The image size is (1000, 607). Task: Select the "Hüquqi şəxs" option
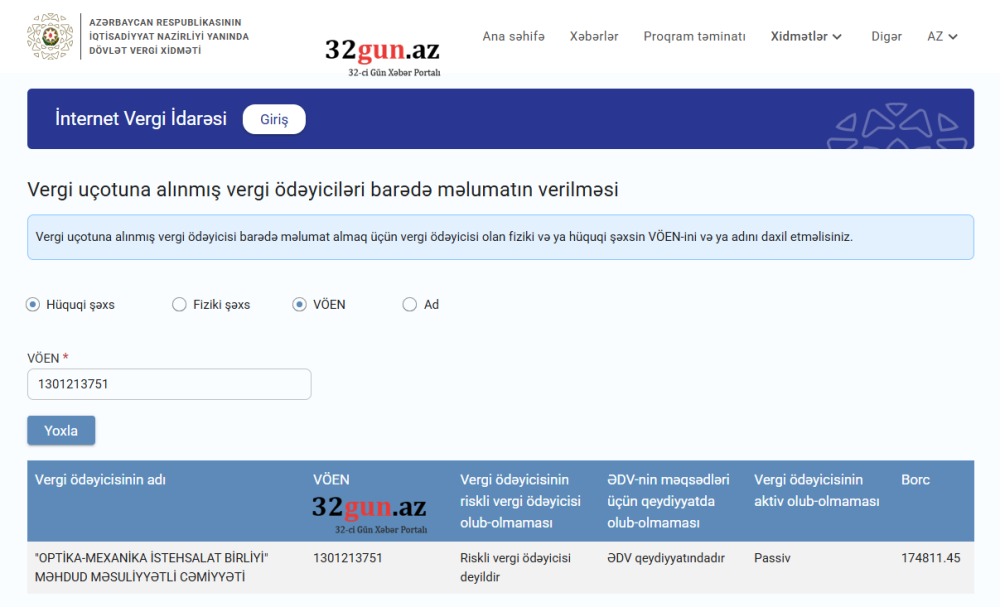pyautogui.click(x=32, y=304)
